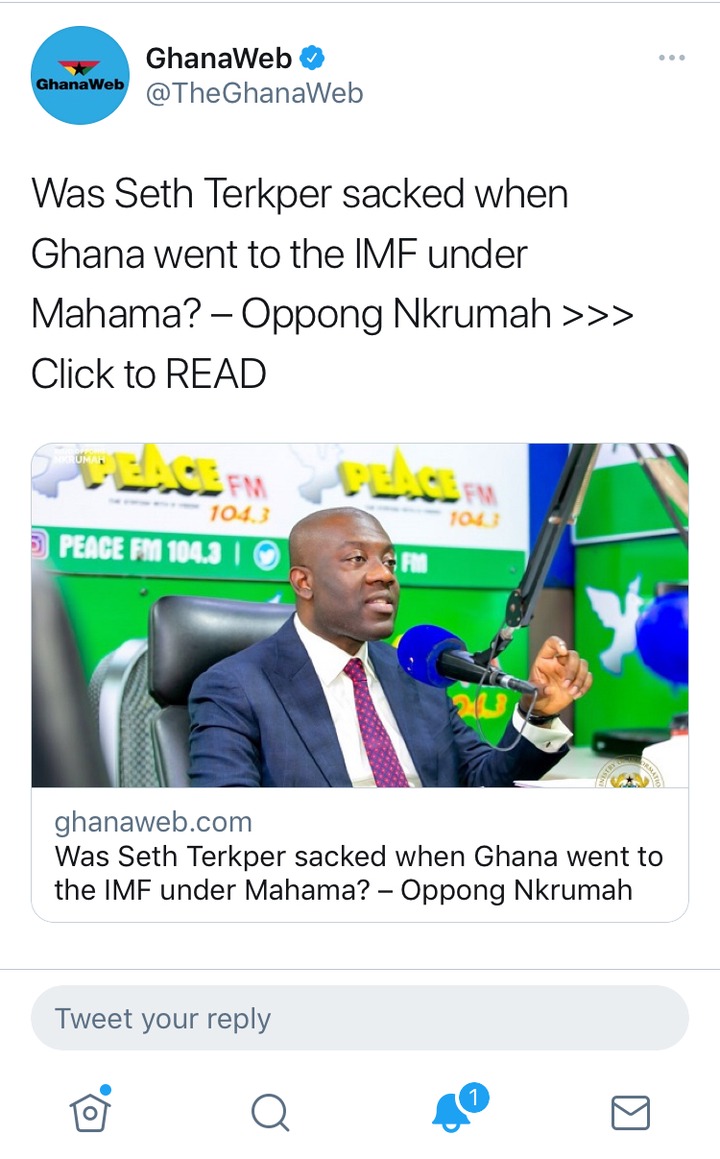Open the Messages envelope tab
Viewport: 720px width, 1159px height.
point(631,1112)
